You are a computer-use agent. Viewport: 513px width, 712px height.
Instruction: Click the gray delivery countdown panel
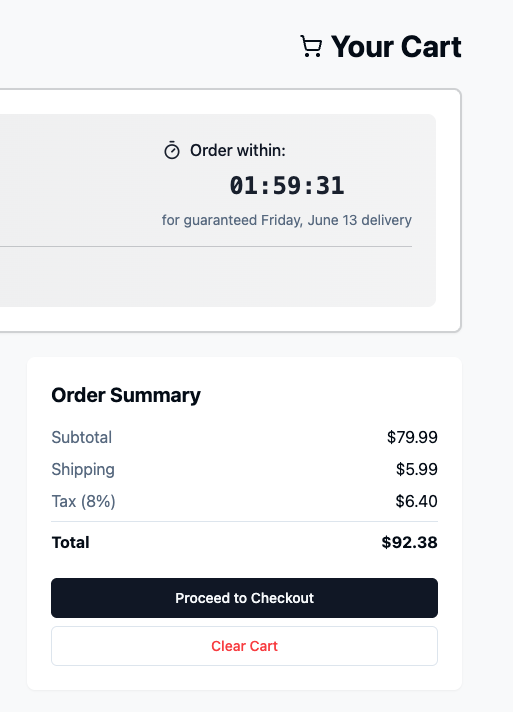point(218,210)
